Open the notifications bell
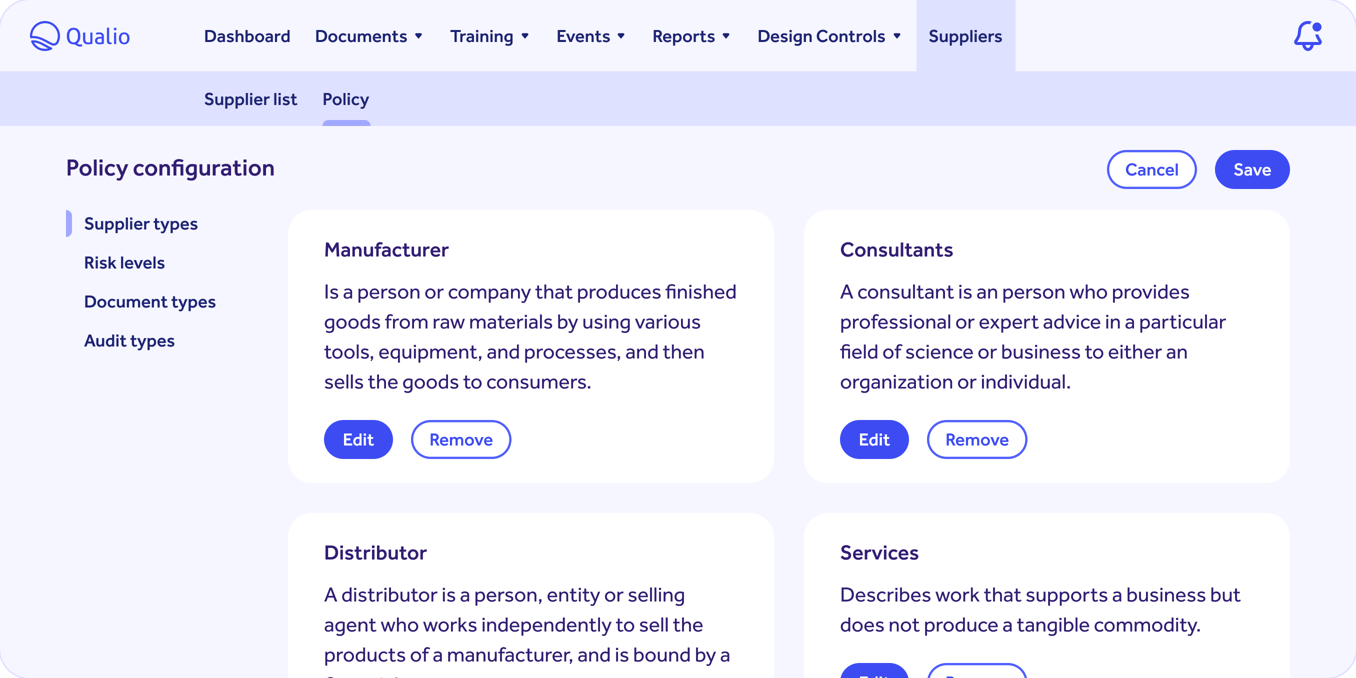 tap(1308, 35)
